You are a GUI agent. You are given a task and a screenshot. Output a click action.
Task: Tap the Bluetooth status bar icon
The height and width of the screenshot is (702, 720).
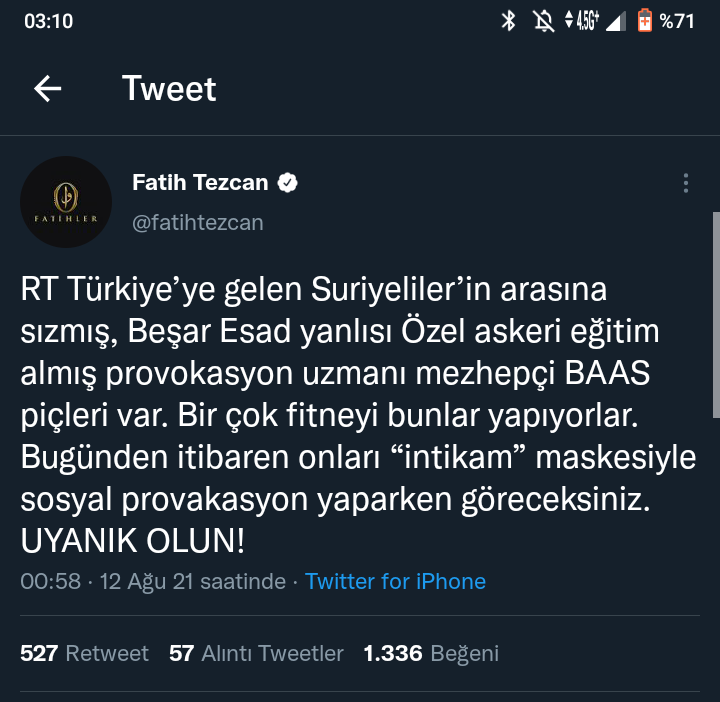pyautogui.click(x=508, y=21)
